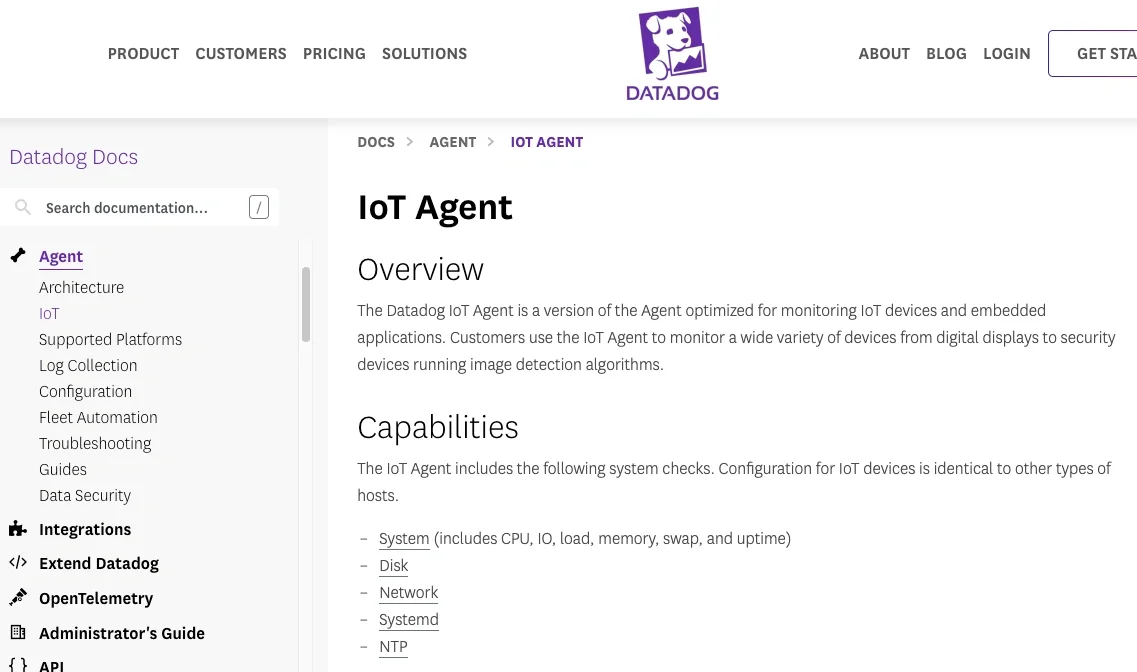
Task: Click the Extend Datadog code brackets icon
Action: tap(17, 562)
